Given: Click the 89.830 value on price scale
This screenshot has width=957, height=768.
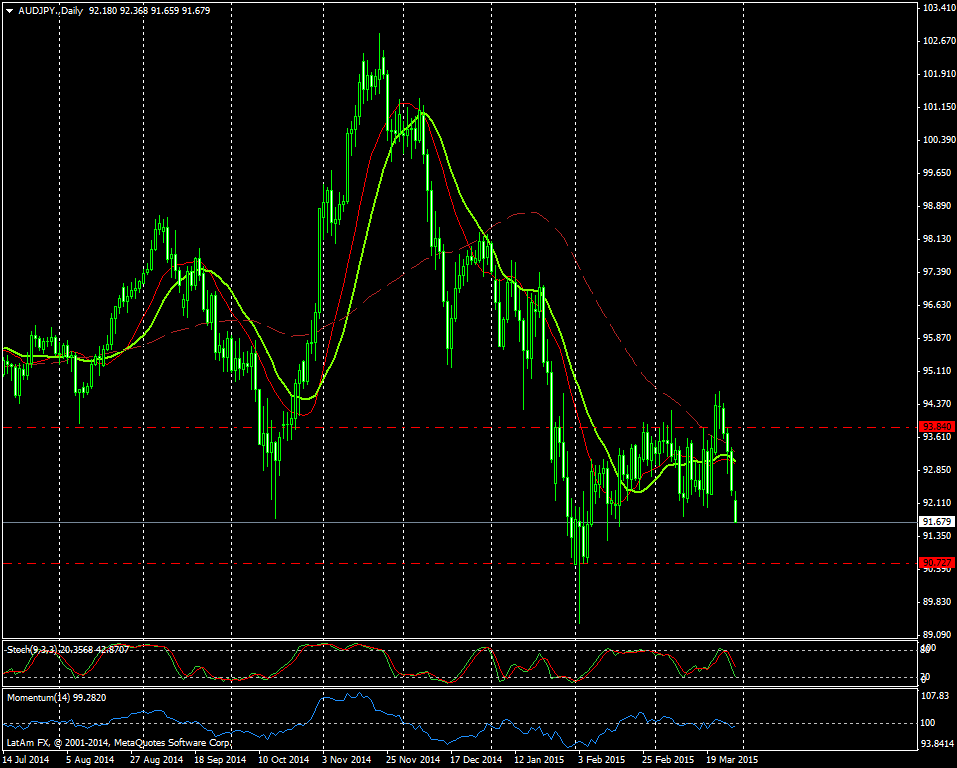Looking at the screenshot, I should point(937,602).
